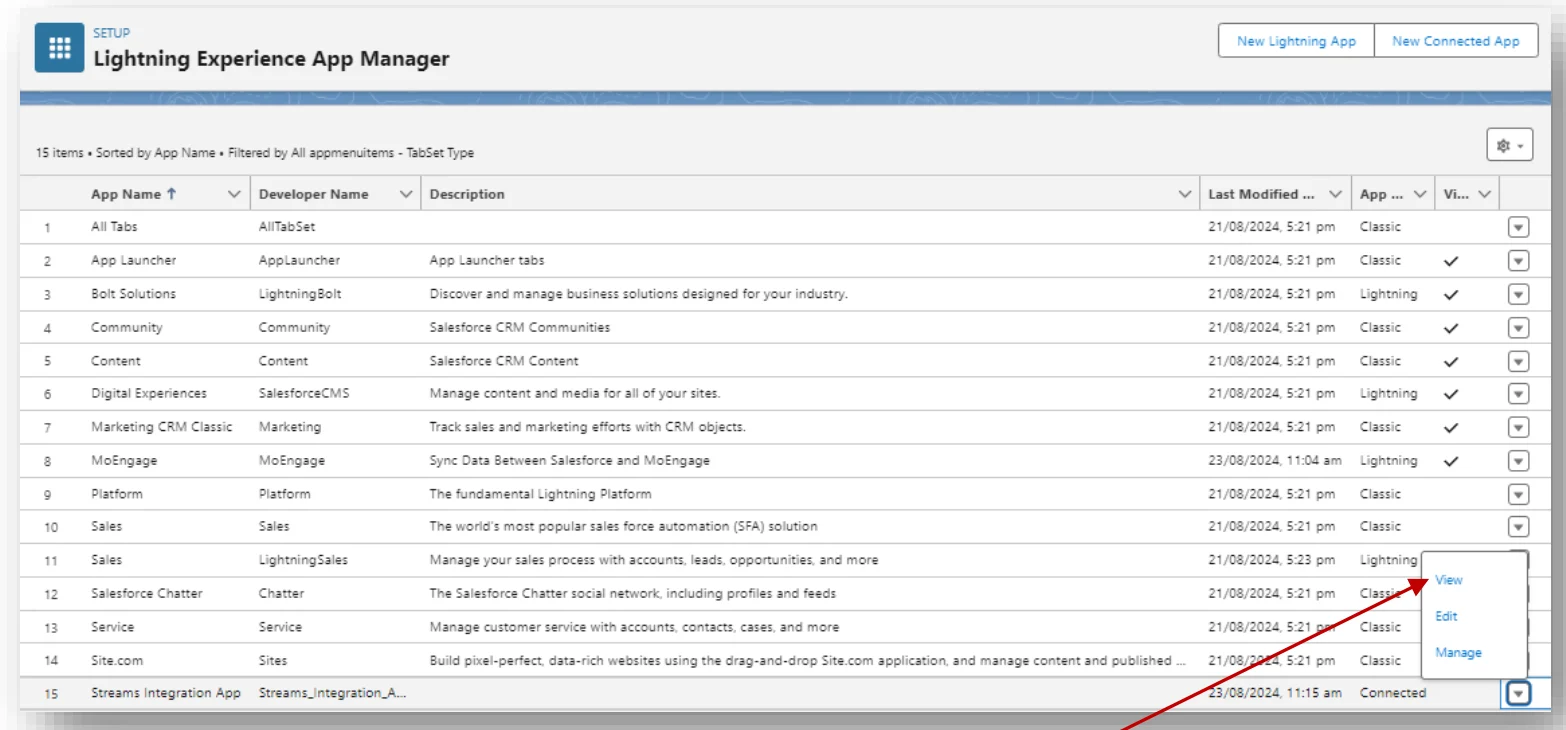Open row actions for All Tabs

point(1518,227)
